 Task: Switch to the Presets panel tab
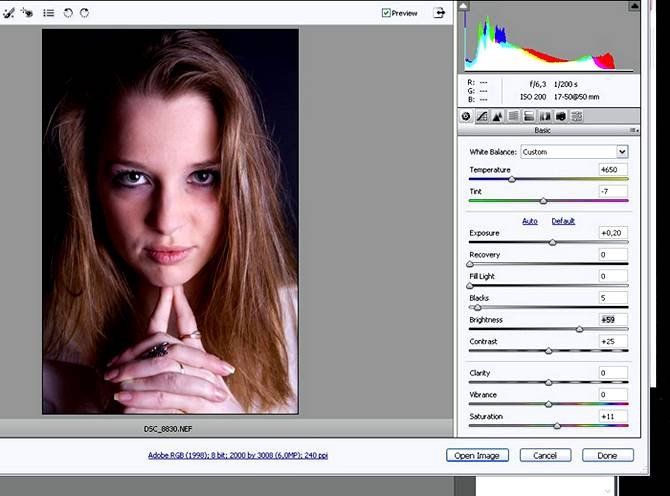577,116
